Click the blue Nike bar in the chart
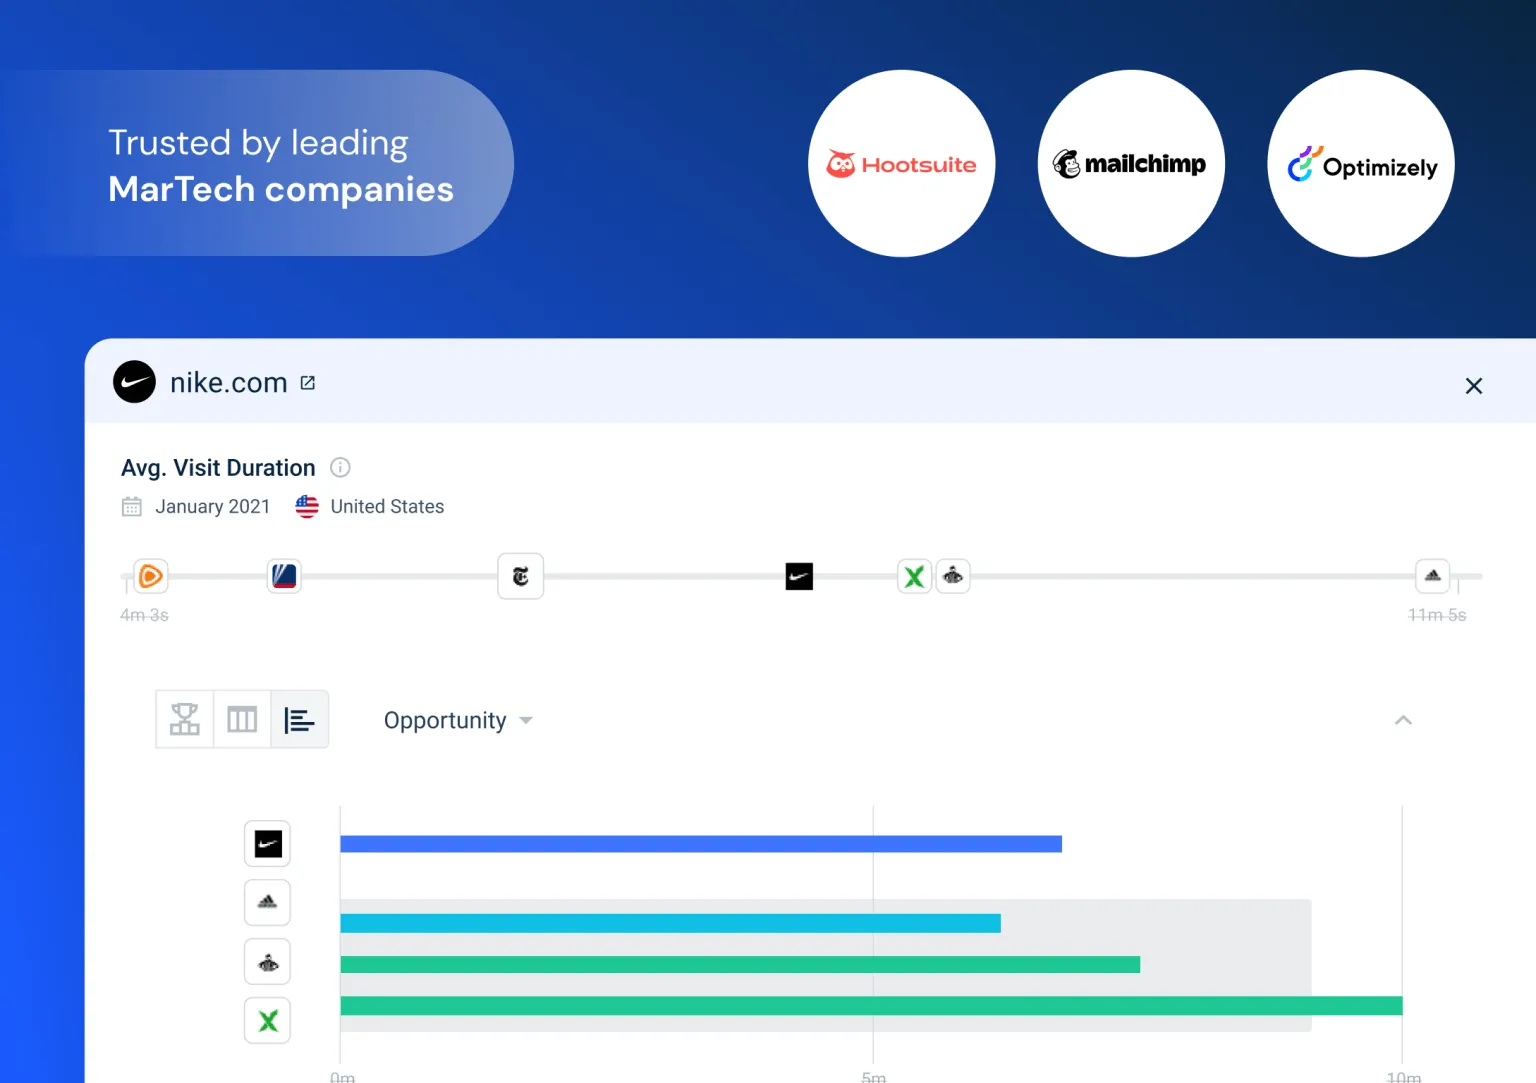The height and width of the screenshot is (1083, 1536). point(701,844)
